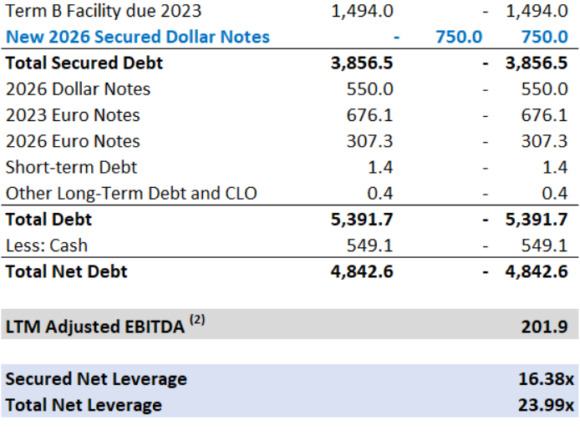Select the Term B Facility due 2023 label
This screenshot has height=435, width=580.
tap(104, 11)
